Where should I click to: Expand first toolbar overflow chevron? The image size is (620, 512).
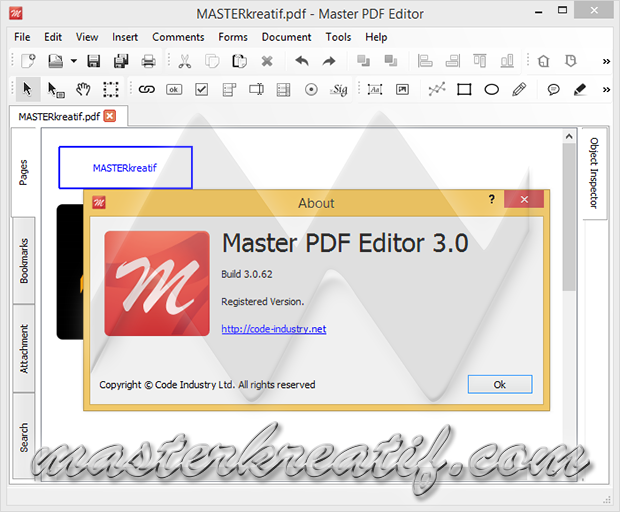(606, 61)
